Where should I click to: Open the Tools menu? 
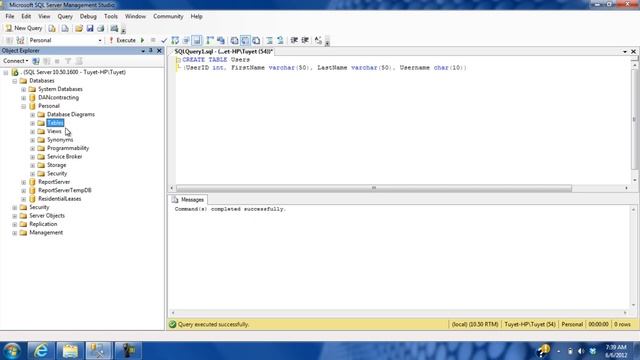click(x=111, y=16)
